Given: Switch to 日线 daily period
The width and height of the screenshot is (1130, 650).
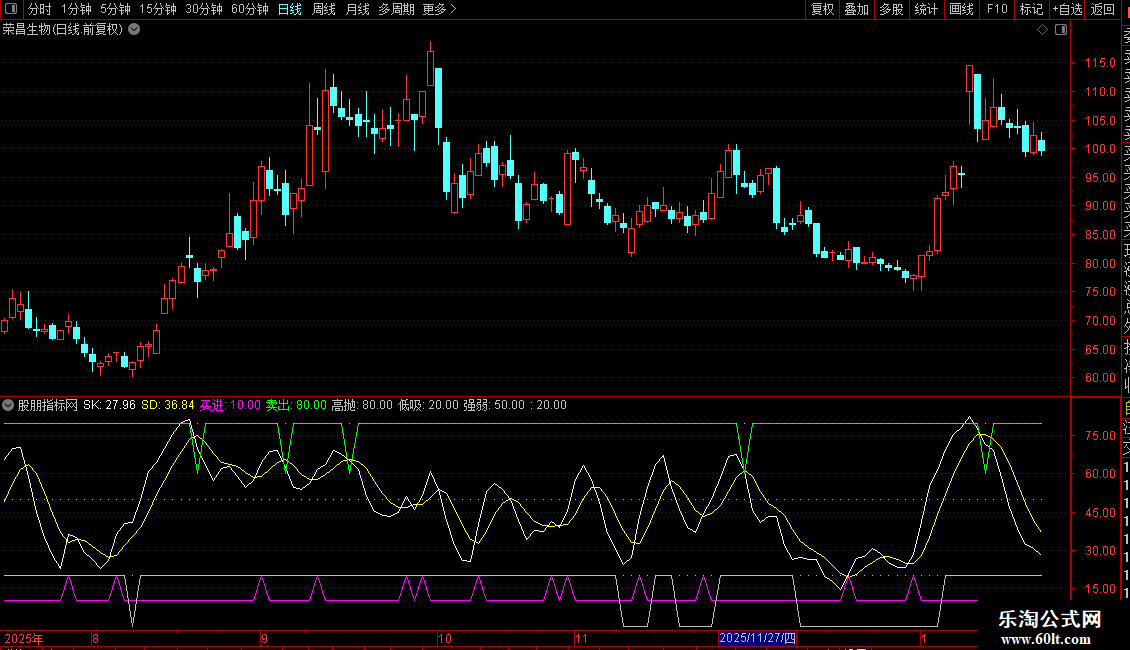Looking at the screenshot, I should click(x=289, y=9).
